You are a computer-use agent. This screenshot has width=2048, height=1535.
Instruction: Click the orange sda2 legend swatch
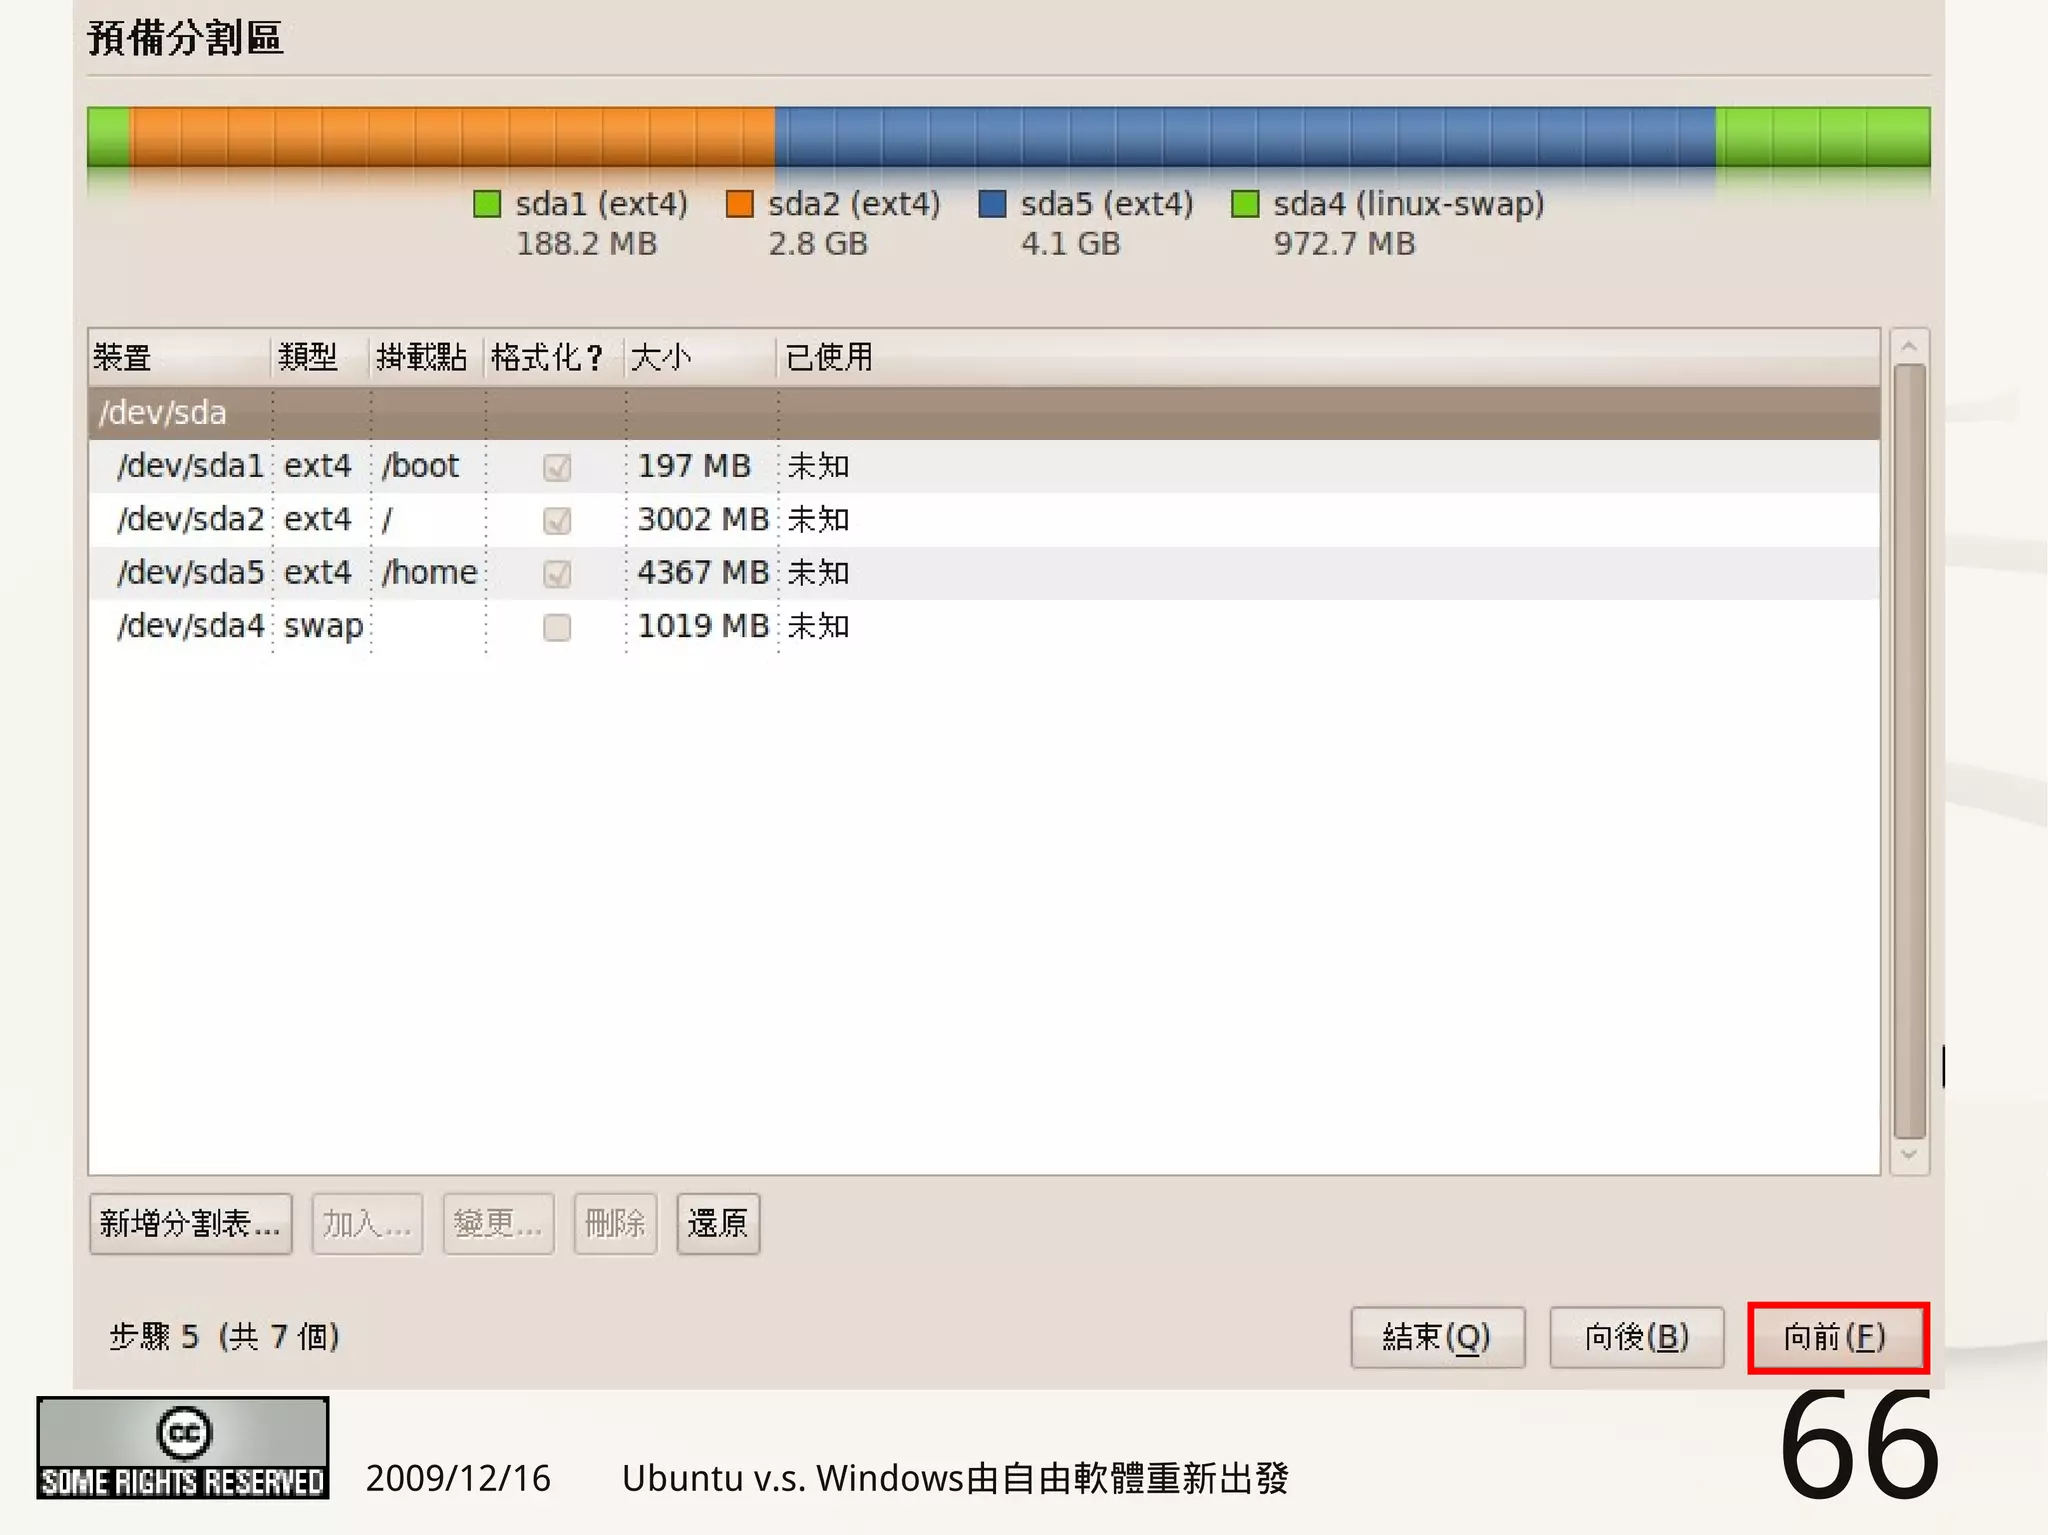(x=739, y=204)
